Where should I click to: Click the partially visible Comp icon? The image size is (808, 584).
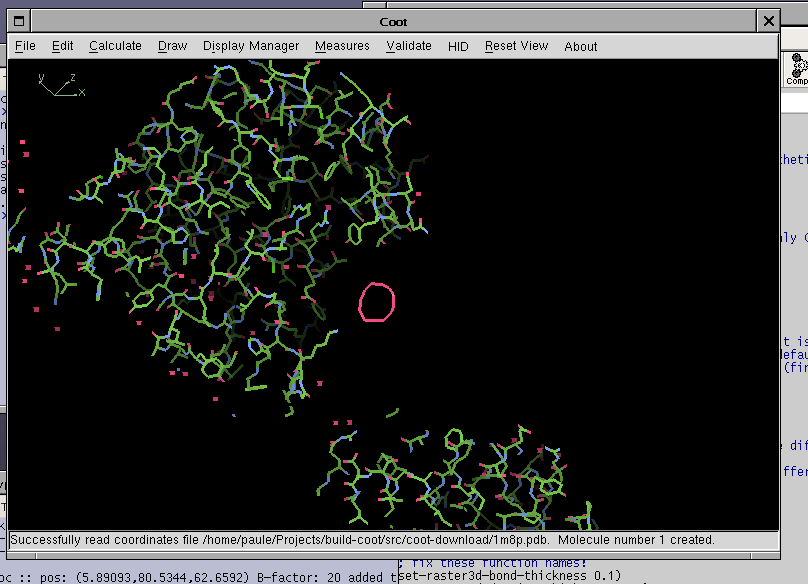796,70
